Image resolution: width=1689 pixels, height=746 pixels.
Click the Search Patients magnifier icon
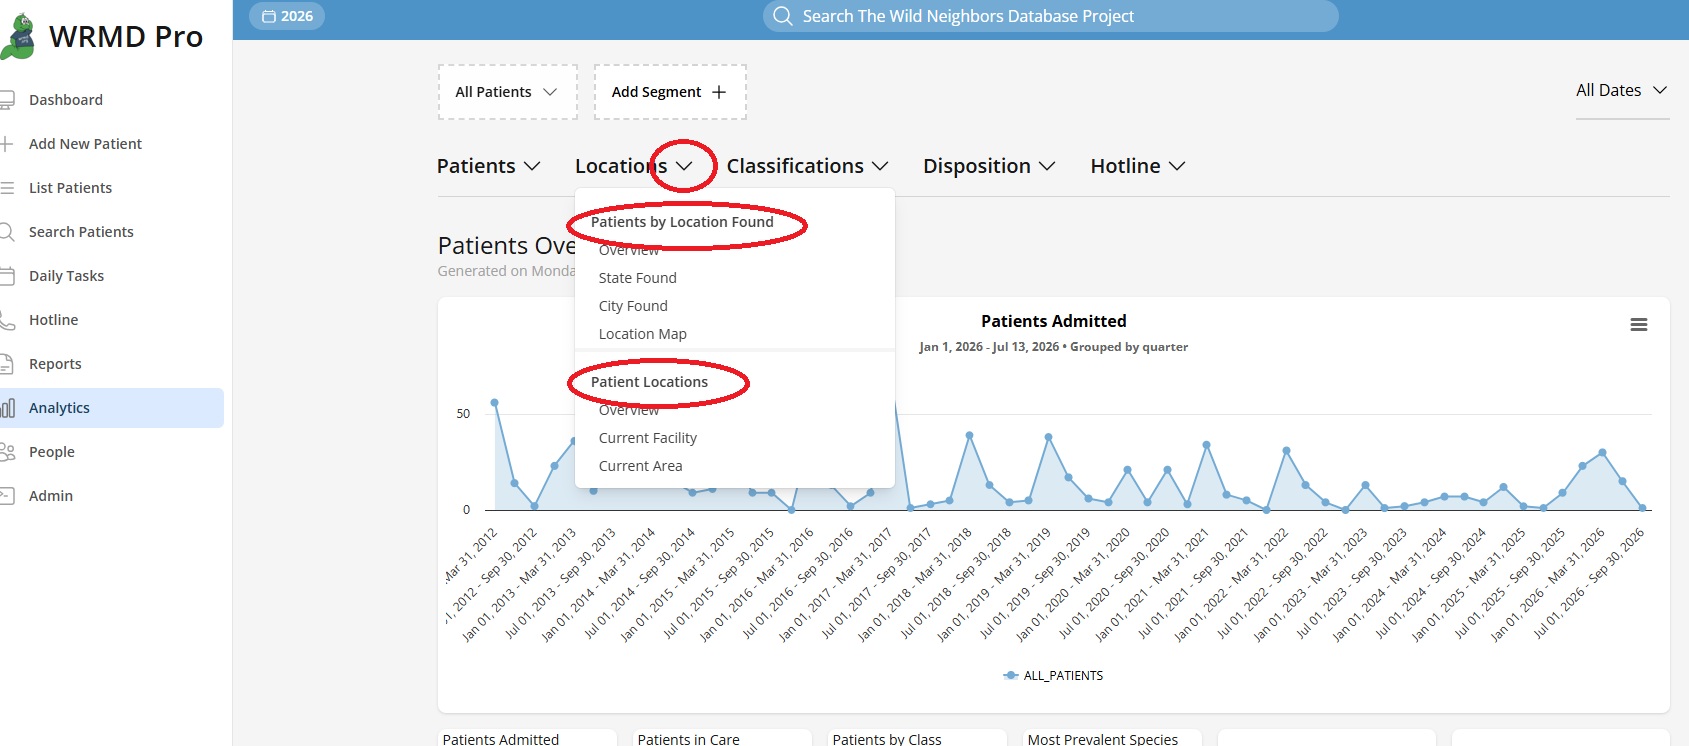coord(8,232)
